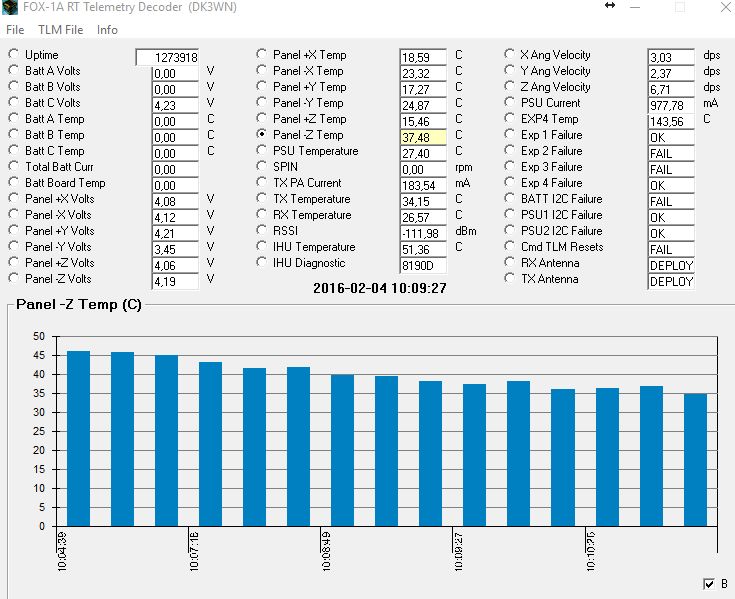Select the Total Batt Curr radio button
Screen dimensions: 735x599
coord(14,166)
